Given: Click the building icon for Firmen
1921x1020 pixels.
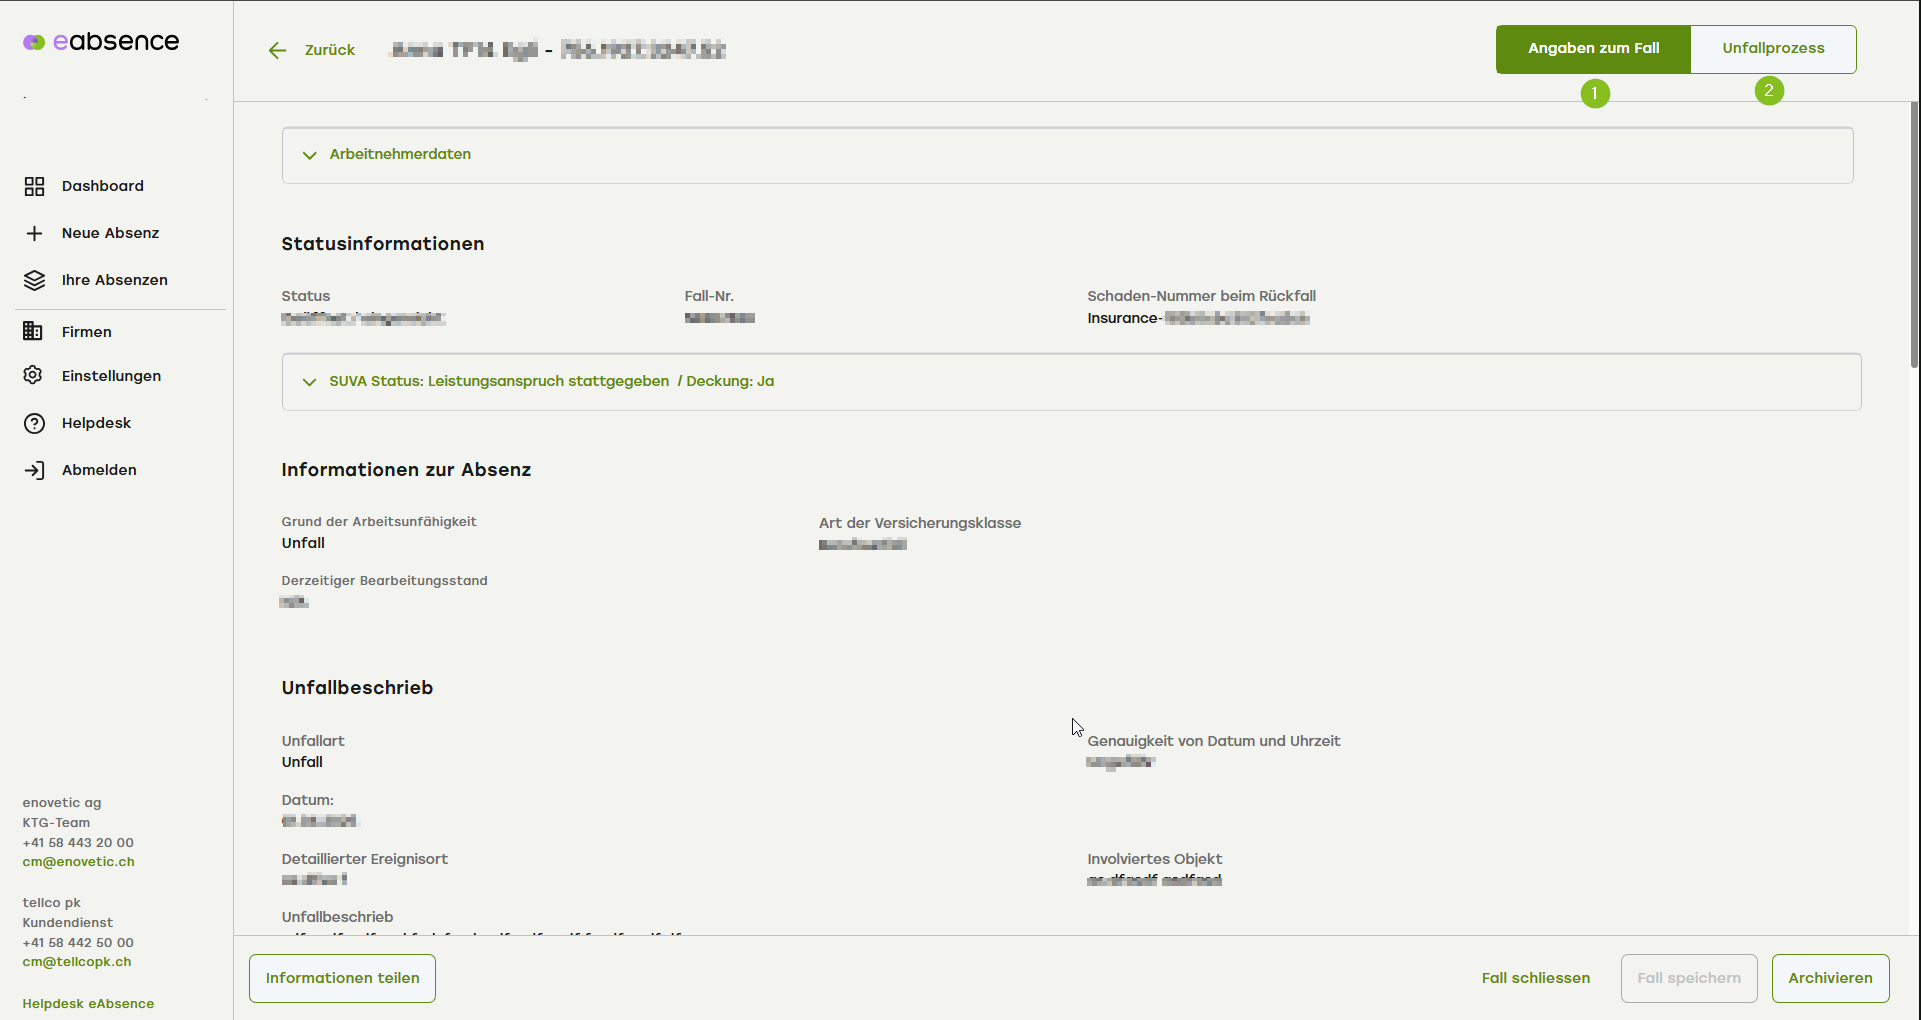Looking at the screenshot, I should pyautogui.click(x=33, y=332).
